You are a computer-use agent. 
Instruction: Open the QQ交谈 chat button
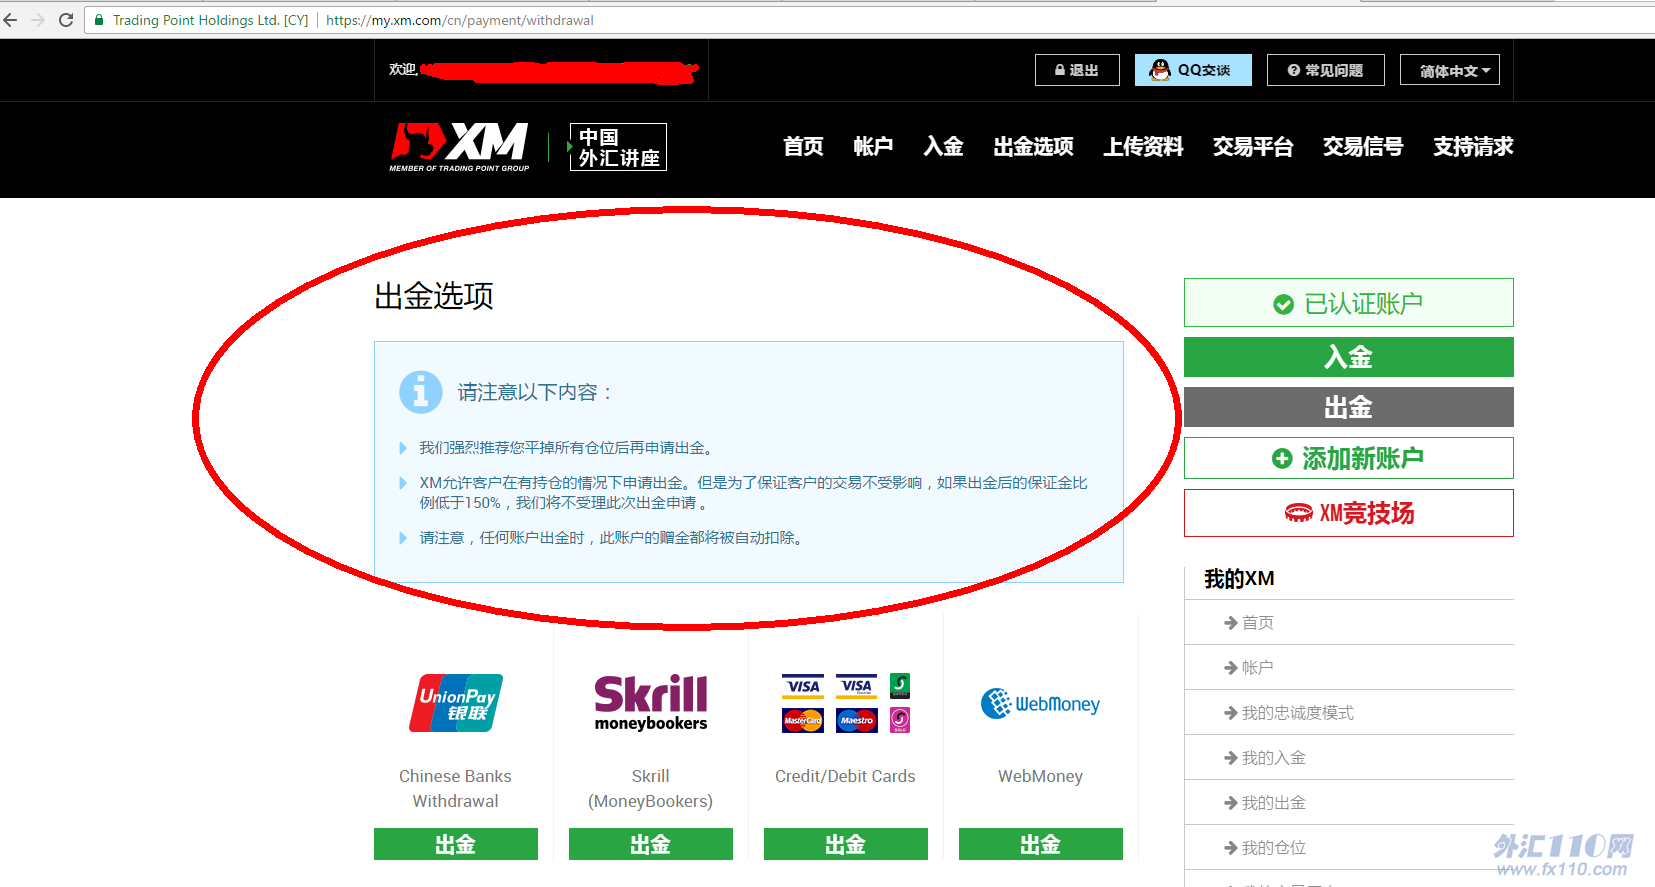[1193, 70]
